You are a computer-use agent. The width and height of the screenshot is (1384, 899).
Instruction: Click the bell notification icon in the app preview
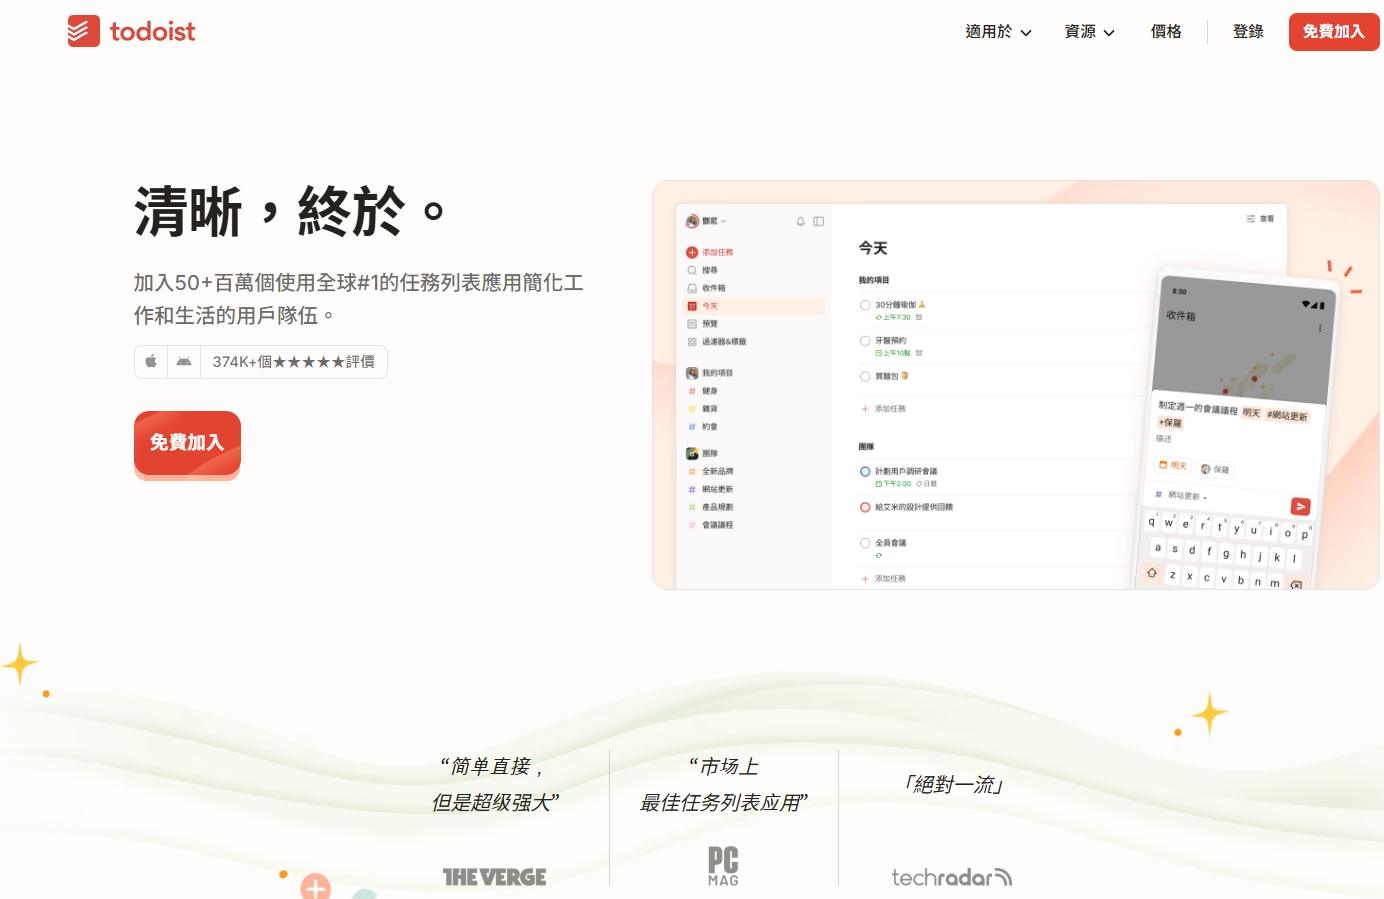[x=800, y=221]
